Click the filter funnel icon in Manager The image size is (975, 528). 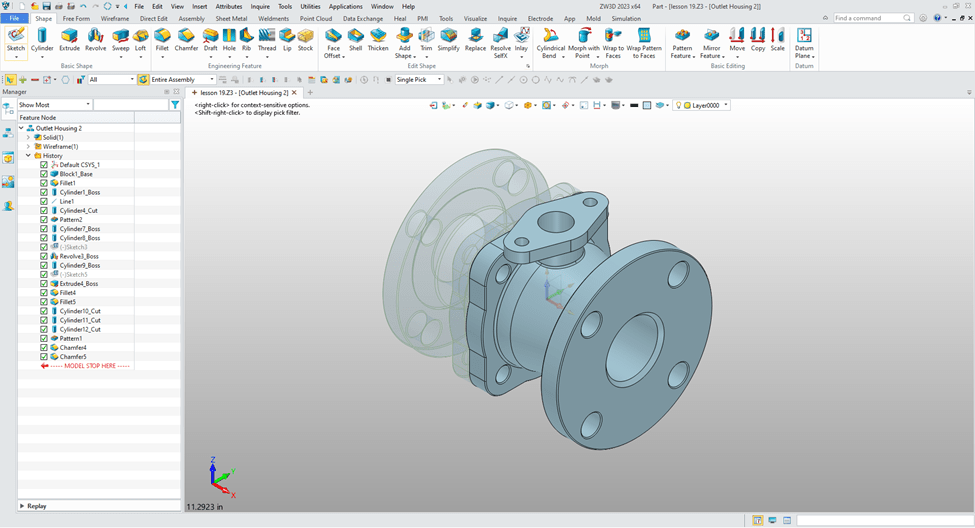pyautogui.click(x=175, y=105)
